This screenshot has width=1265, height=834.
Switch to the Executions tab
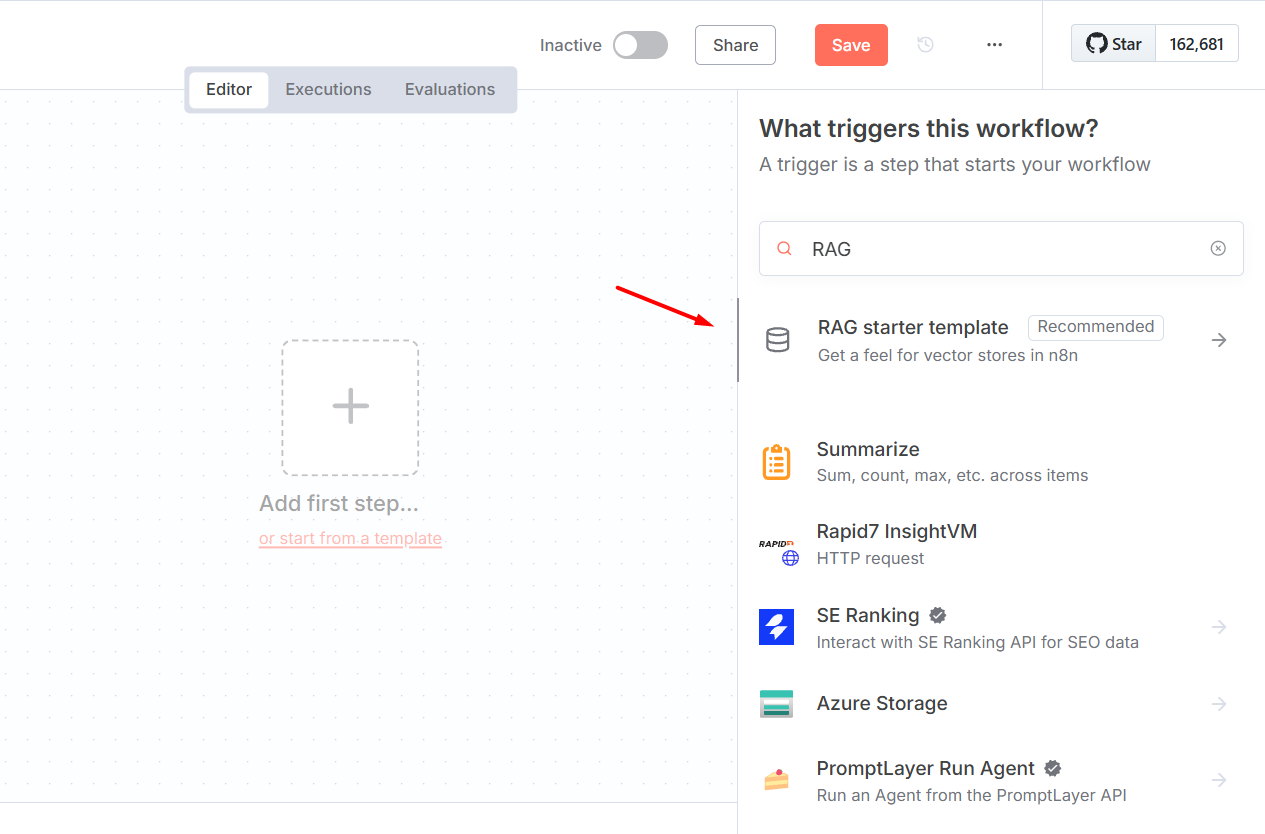tap(328, 89)
